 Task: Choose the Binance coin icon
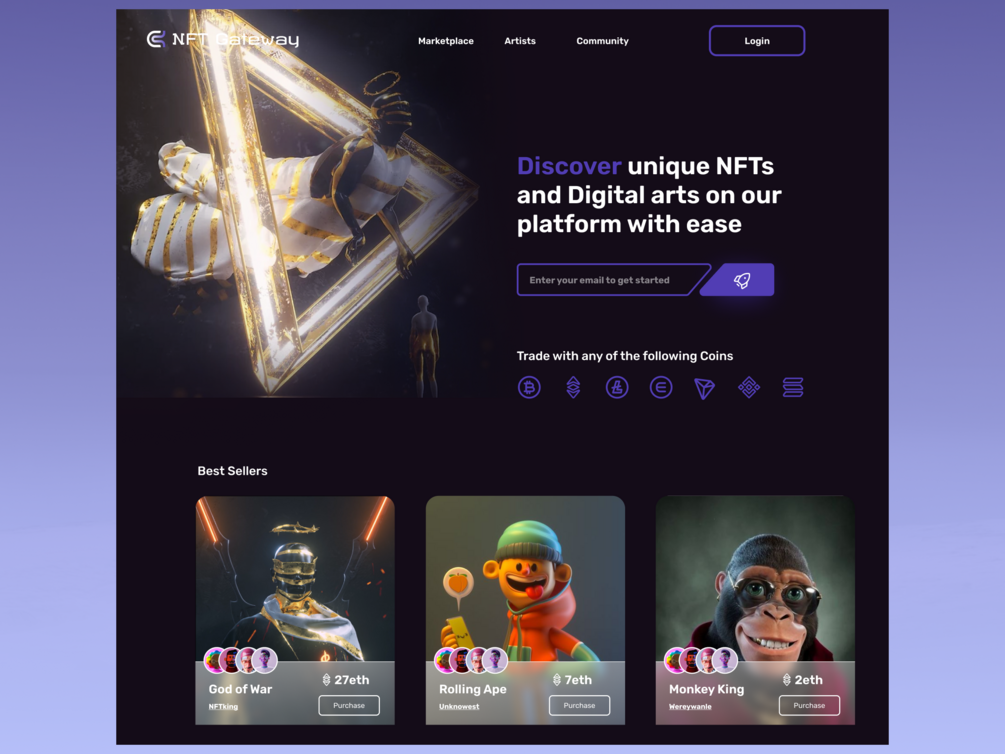[x=749, y=387]
